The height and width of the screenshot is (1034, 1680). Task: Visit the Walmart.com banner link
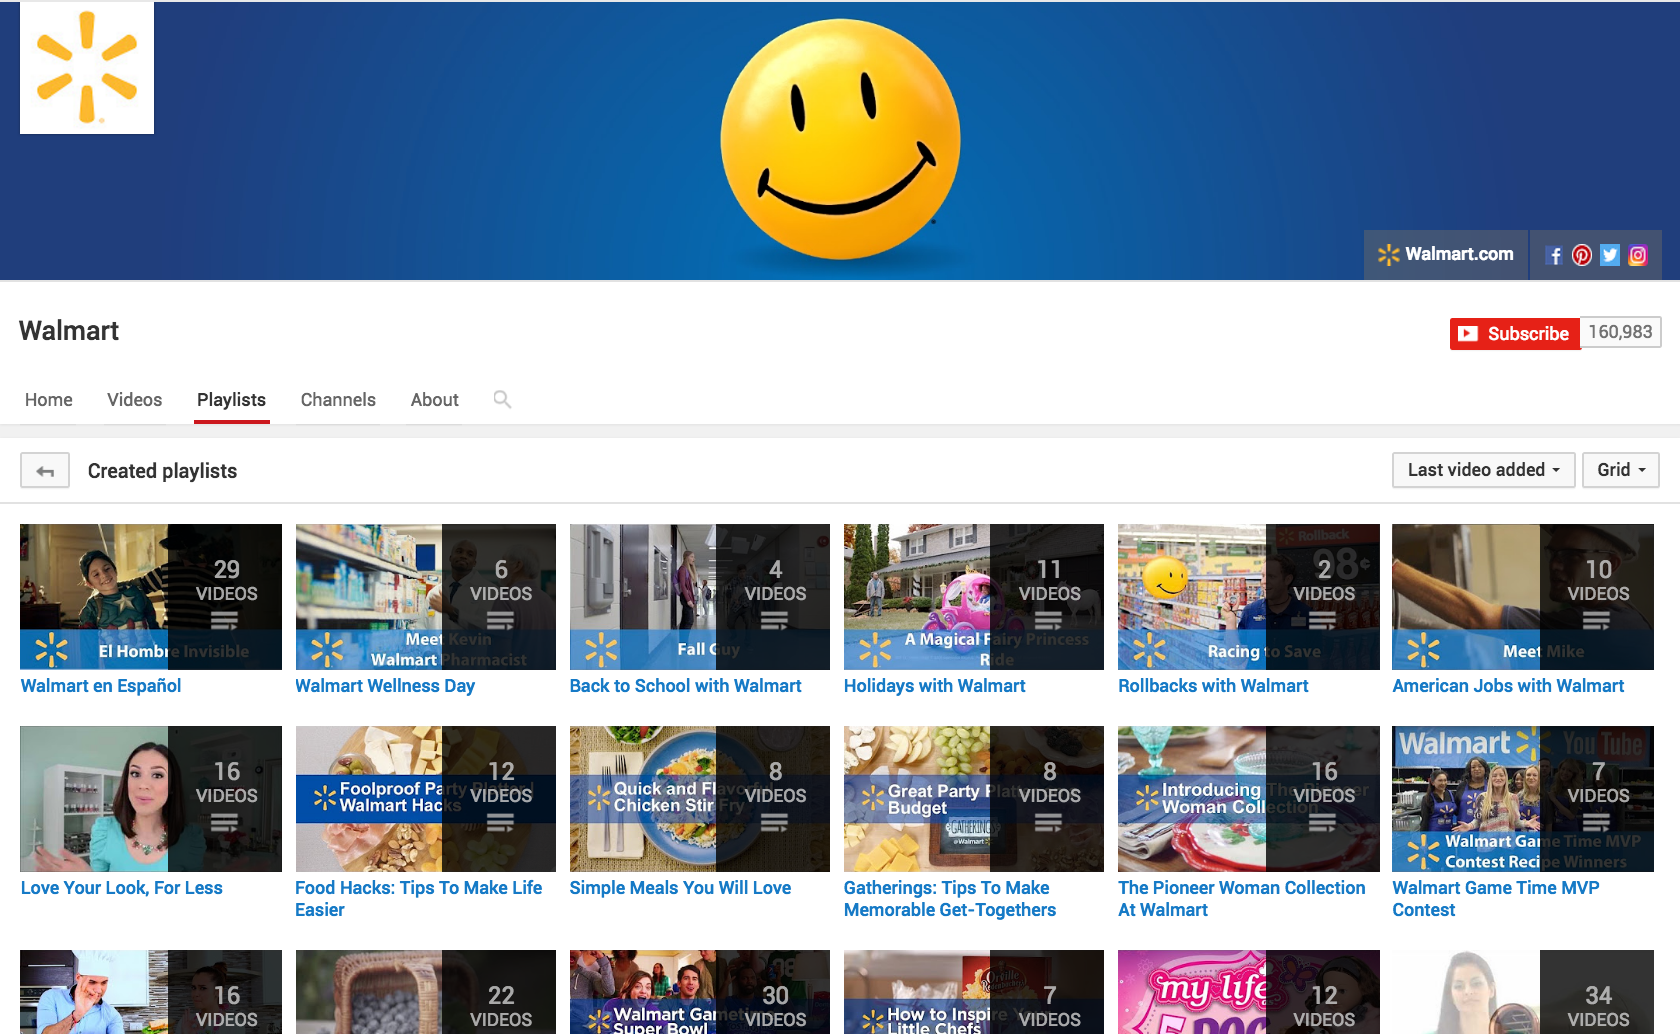(x=1446, y=254)
